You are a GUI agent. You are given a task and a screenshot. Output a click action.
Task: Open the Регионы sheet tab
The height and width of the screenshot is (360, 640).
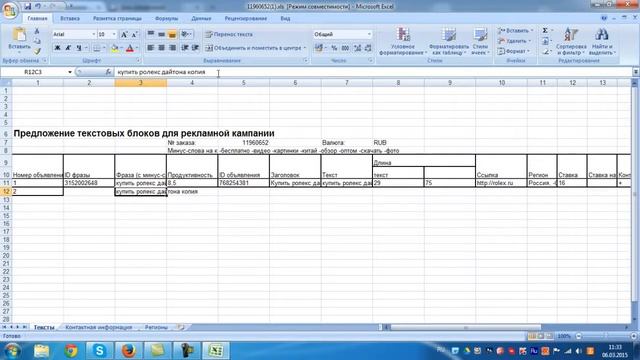[x=156, y=327]
